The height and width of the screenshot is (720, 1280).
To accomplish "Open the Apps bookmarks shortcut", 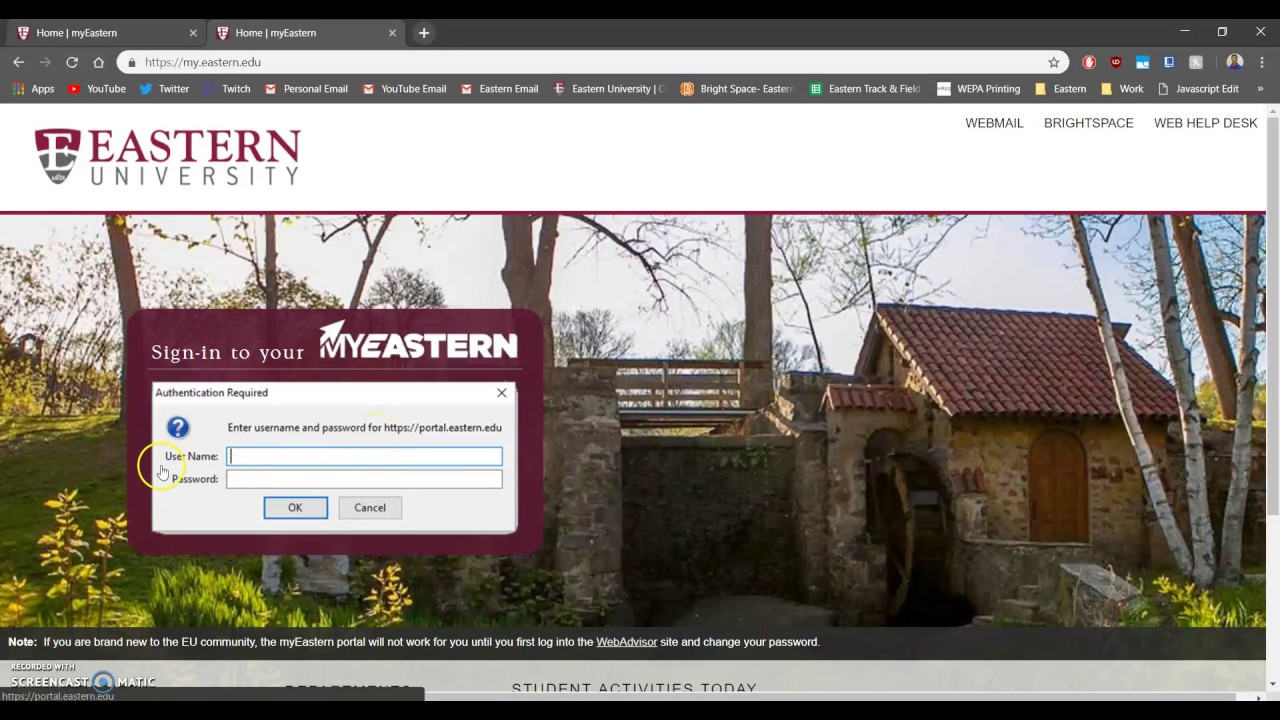I will pos(33,89).
